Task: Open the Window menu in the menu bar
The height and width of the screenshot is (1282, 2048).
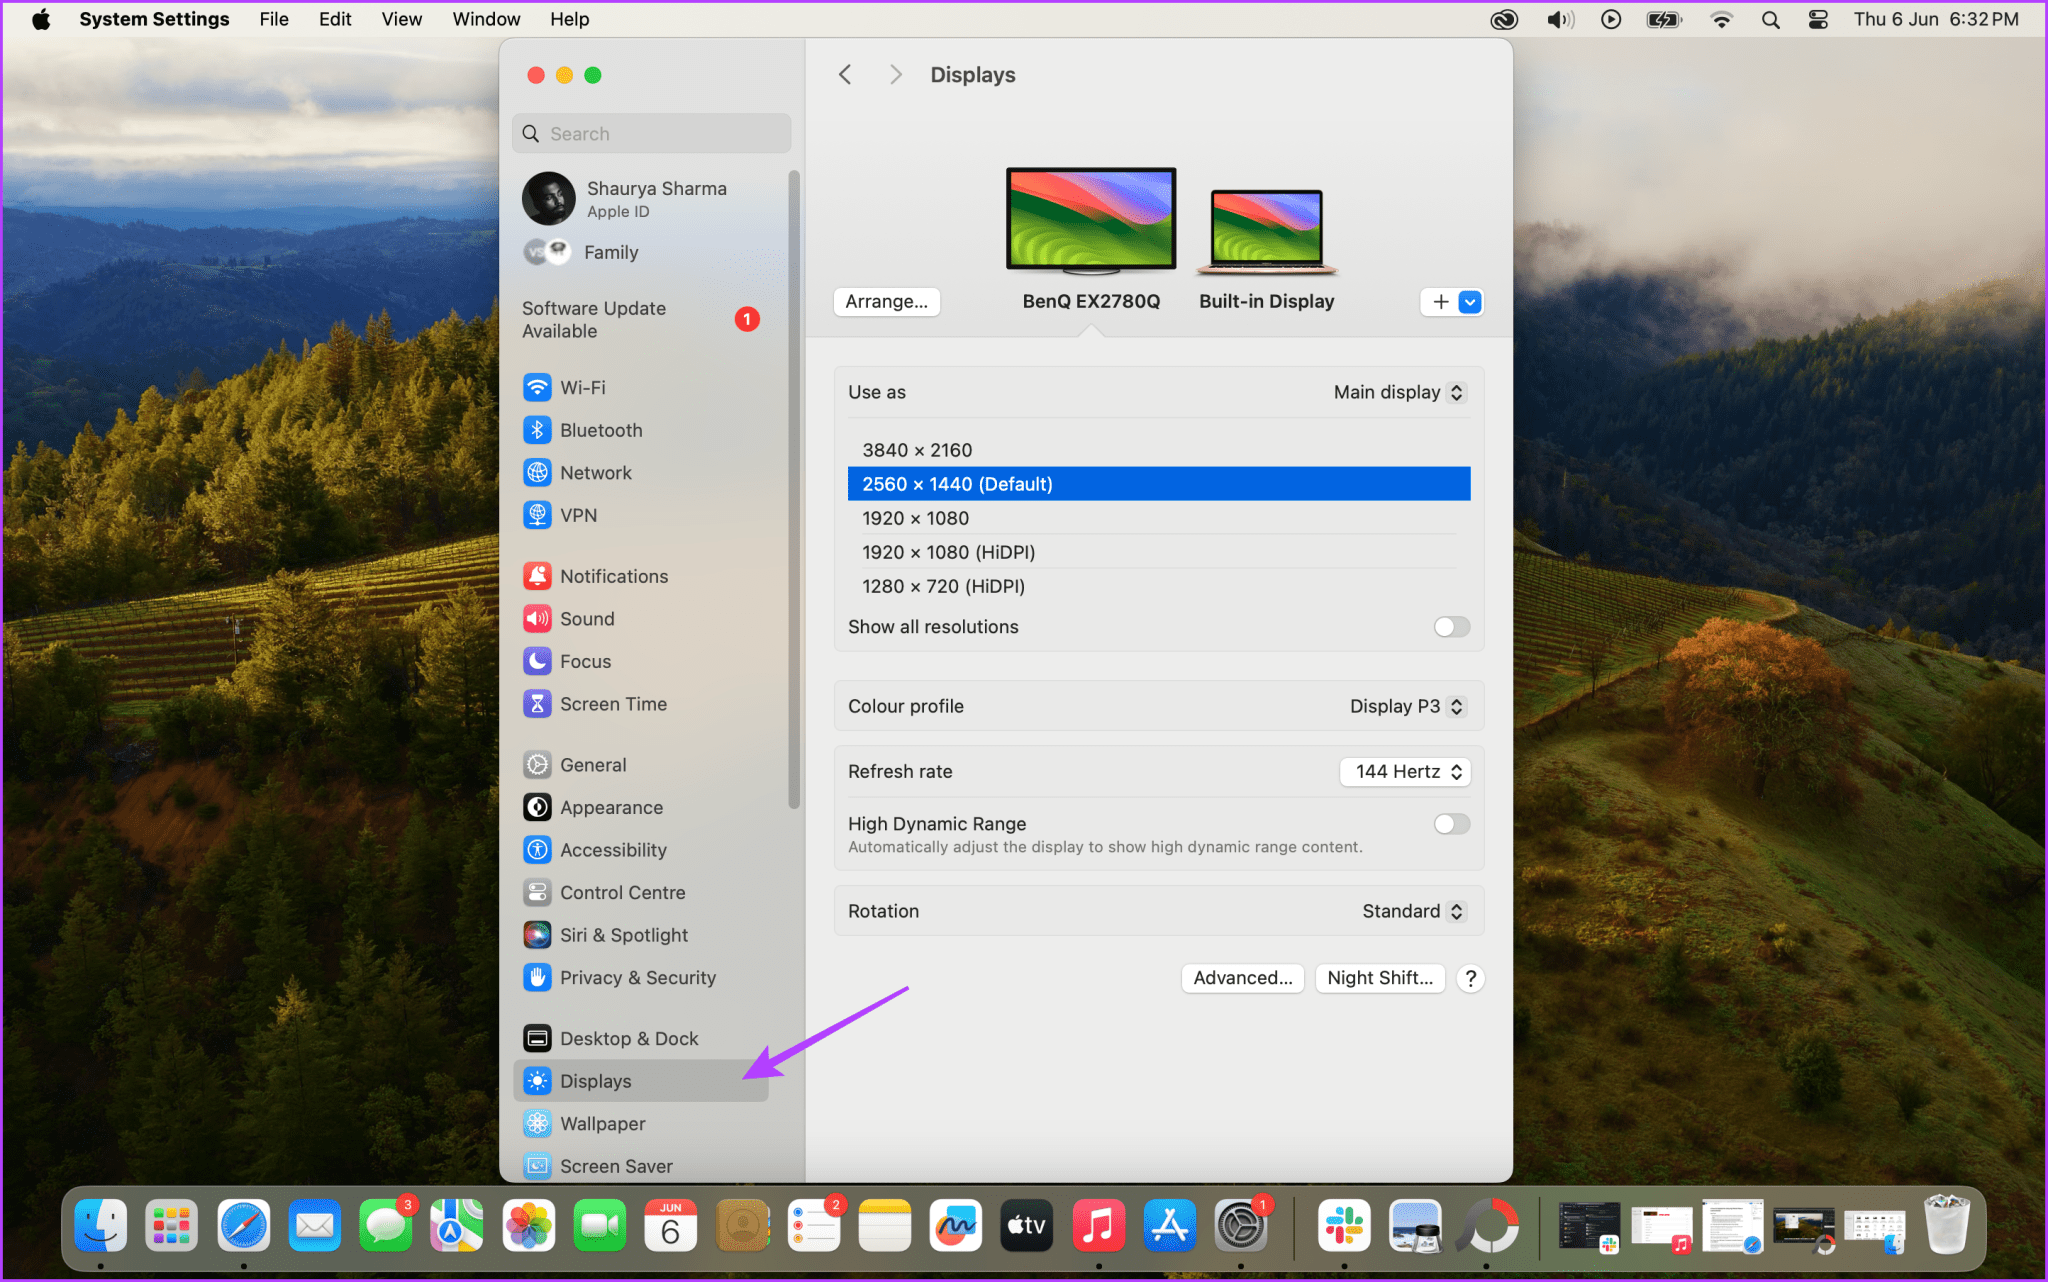Action: tap(486, 18)
